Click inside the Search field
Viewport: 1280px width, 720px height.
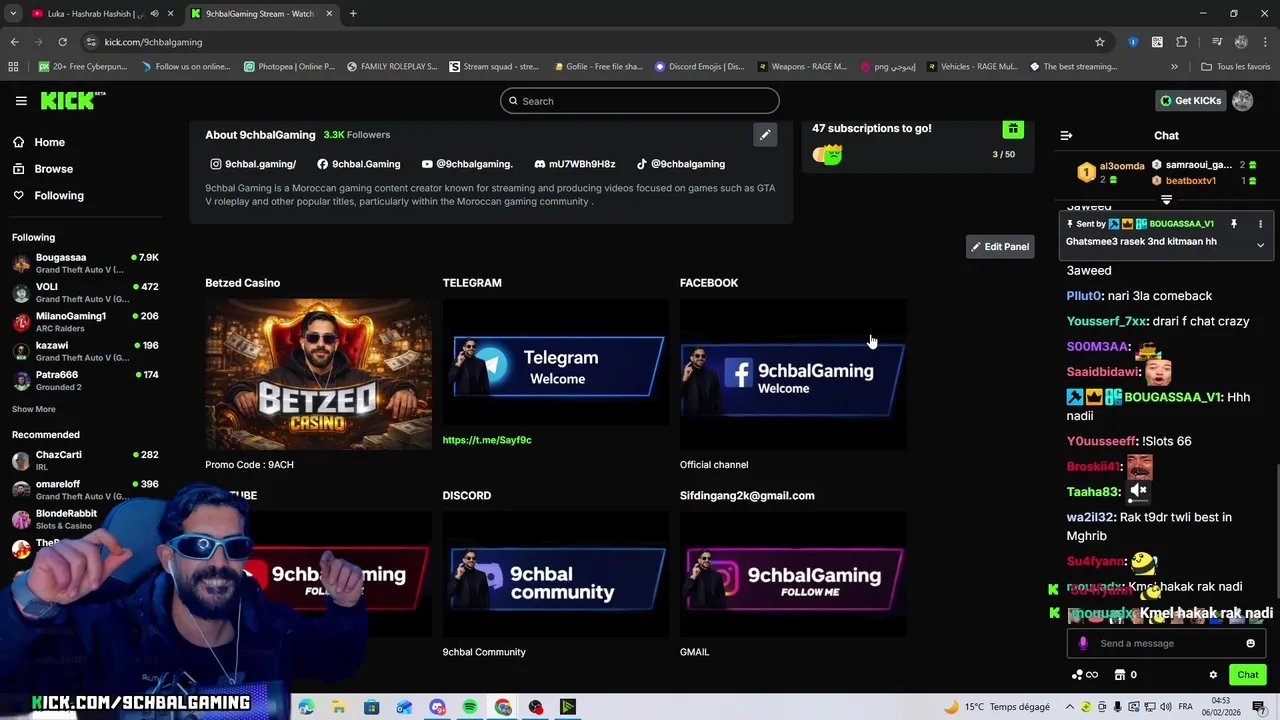tap(640, 101)
